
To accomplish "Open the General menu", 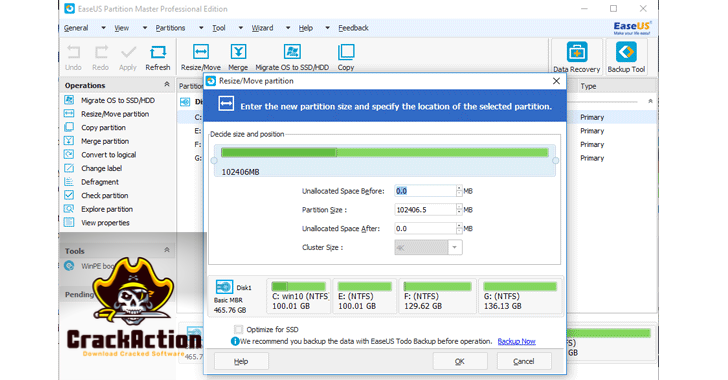I will pyautogui.click(x=76, y=28).
